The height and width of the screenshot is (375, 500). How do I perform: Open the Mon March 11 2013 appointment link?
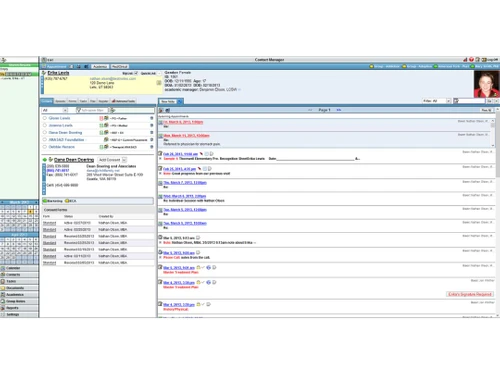tap(186, 135)
